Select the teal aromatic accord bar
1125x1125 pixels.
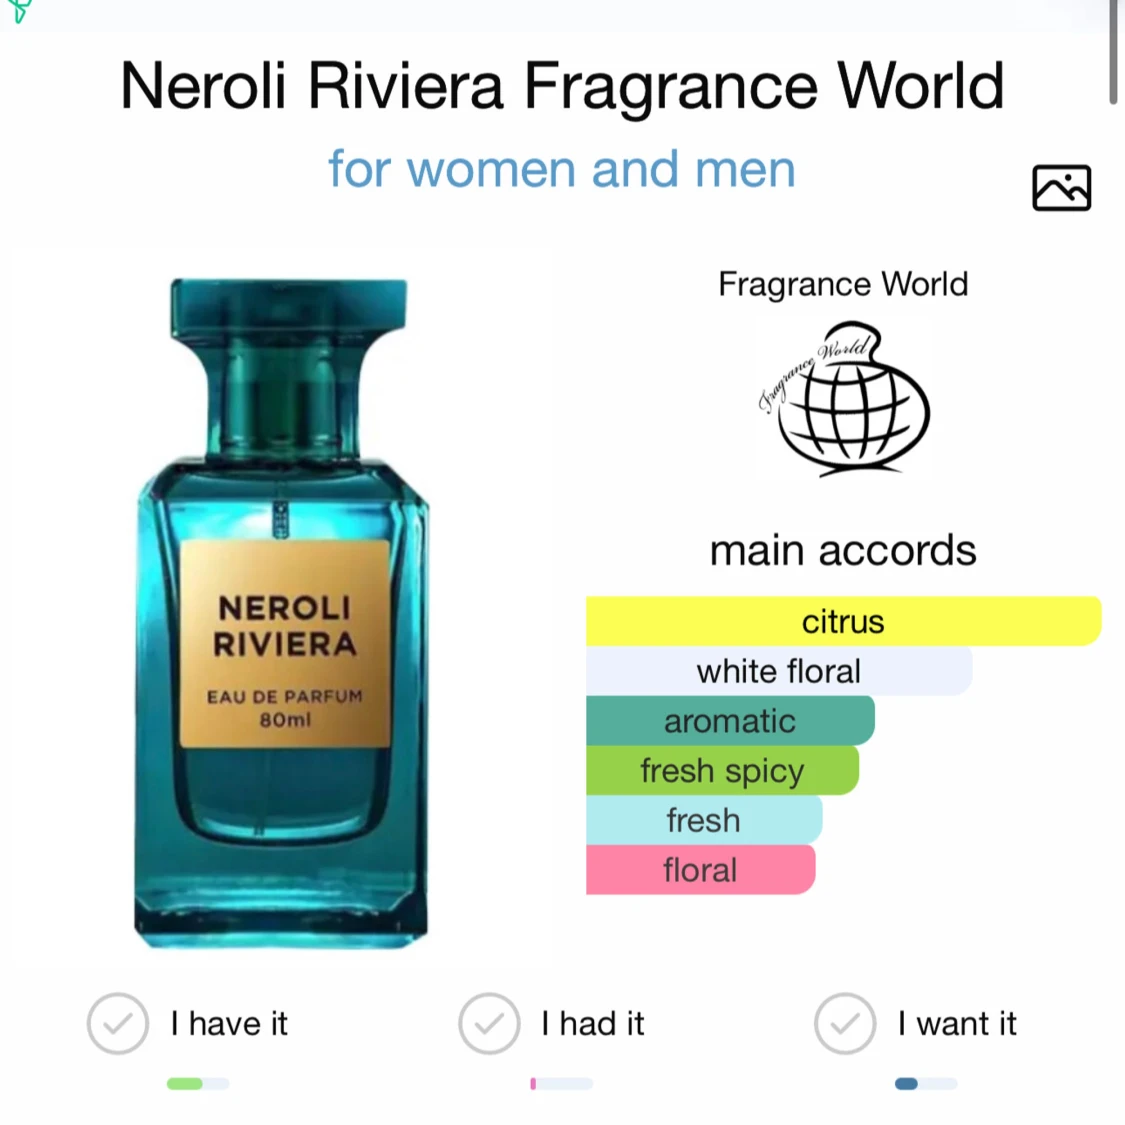pyautogui.click(x=730, y=721)
